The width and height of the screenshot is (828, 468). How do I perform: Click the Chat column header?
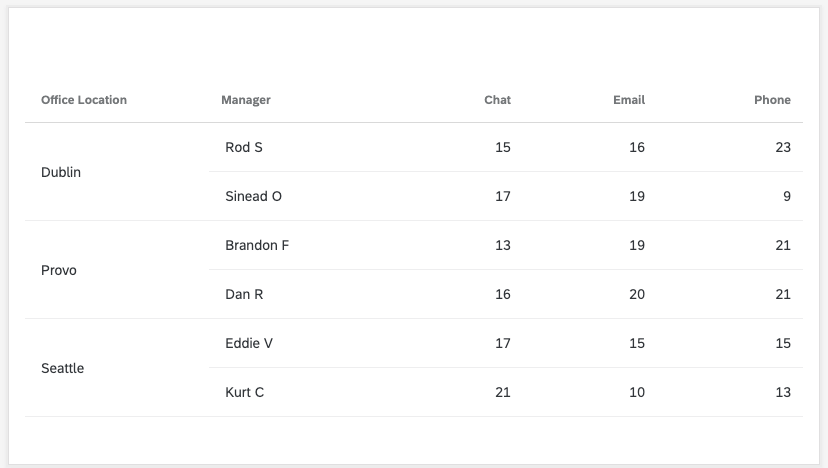click(497, 100)
